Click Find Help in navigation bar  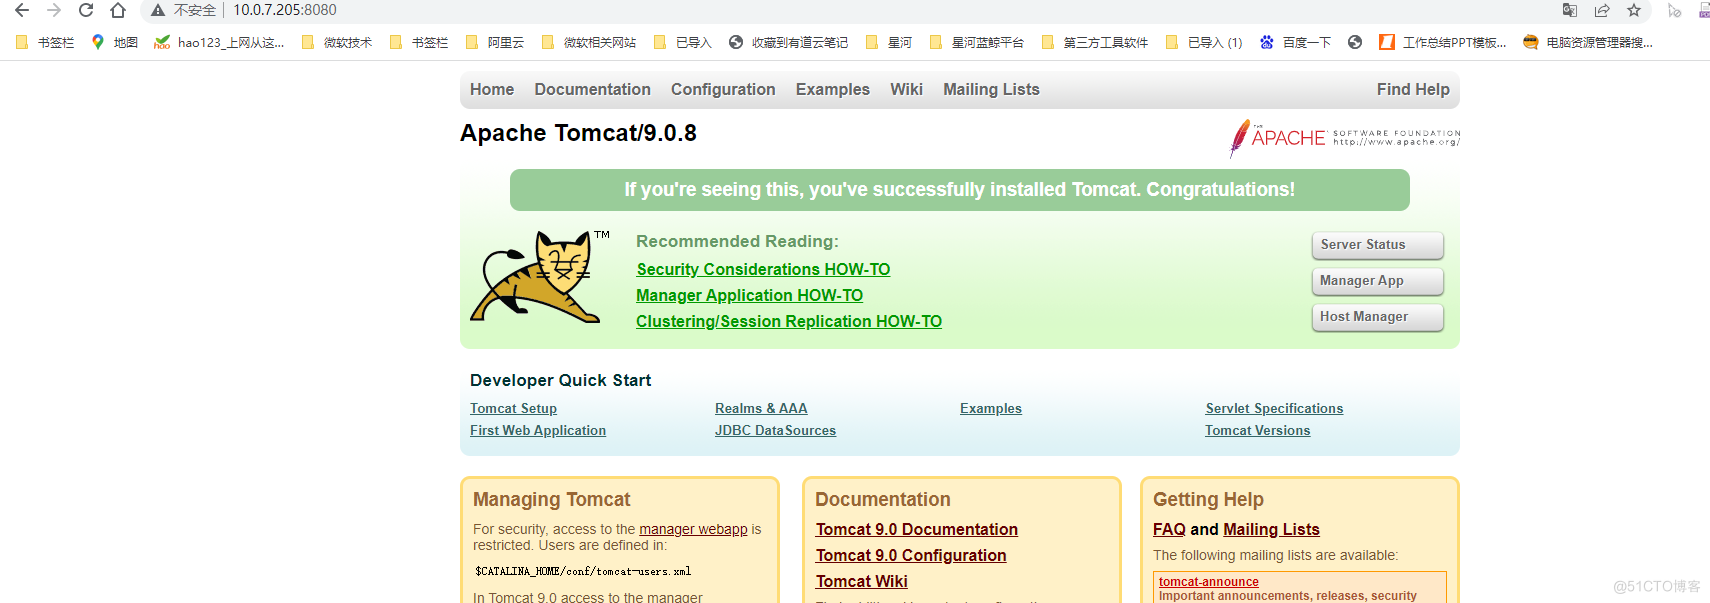point(1413,89)
